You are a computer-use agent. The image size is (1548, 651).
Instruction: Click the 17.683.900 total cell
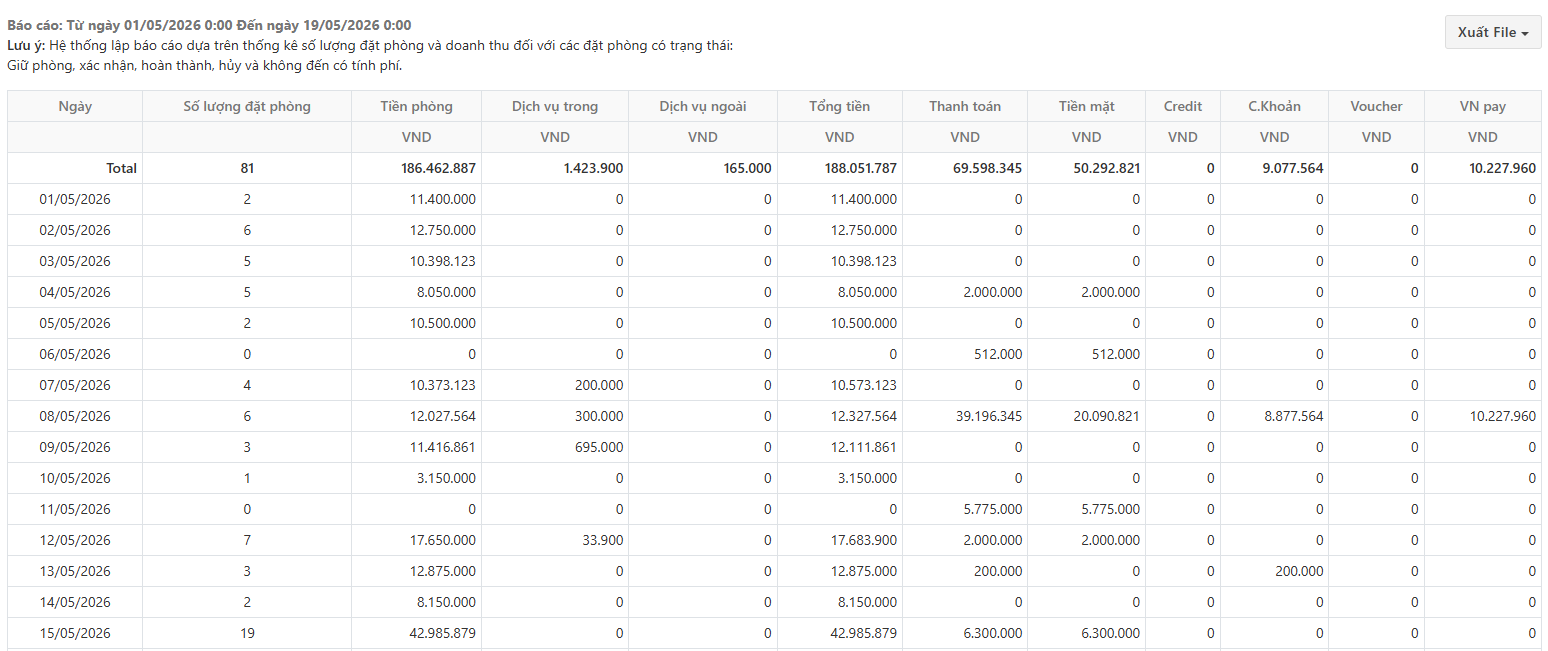pos(840,540)
